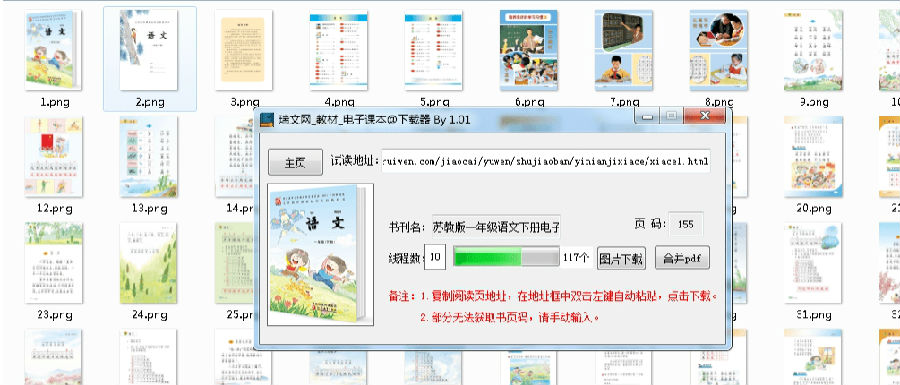Click the 页码 field showing 155
Image resolution: width=900 pixels, height=385 pixels.
685,224
